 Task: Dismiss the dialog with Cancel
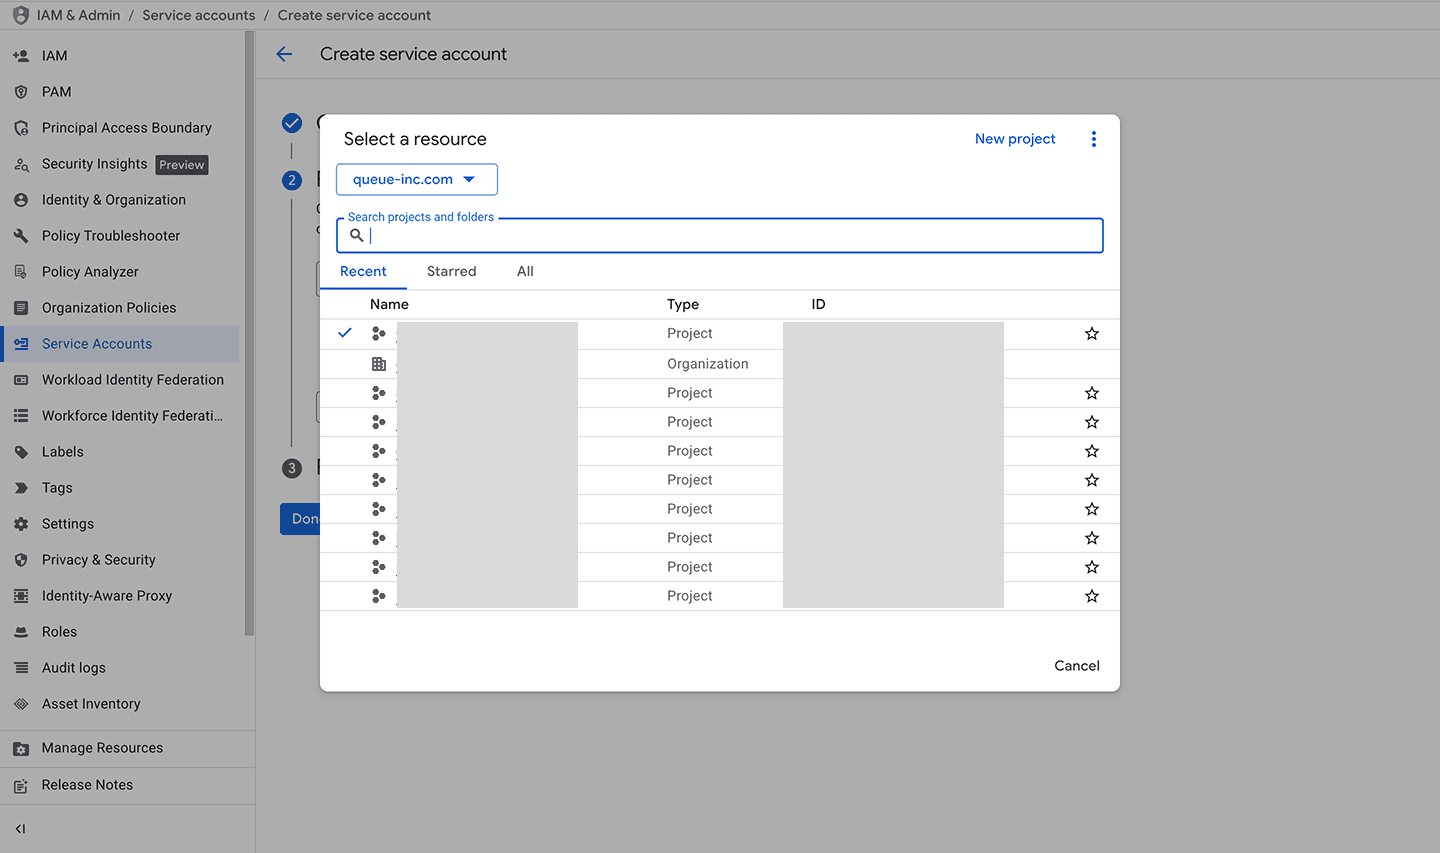1076,665
